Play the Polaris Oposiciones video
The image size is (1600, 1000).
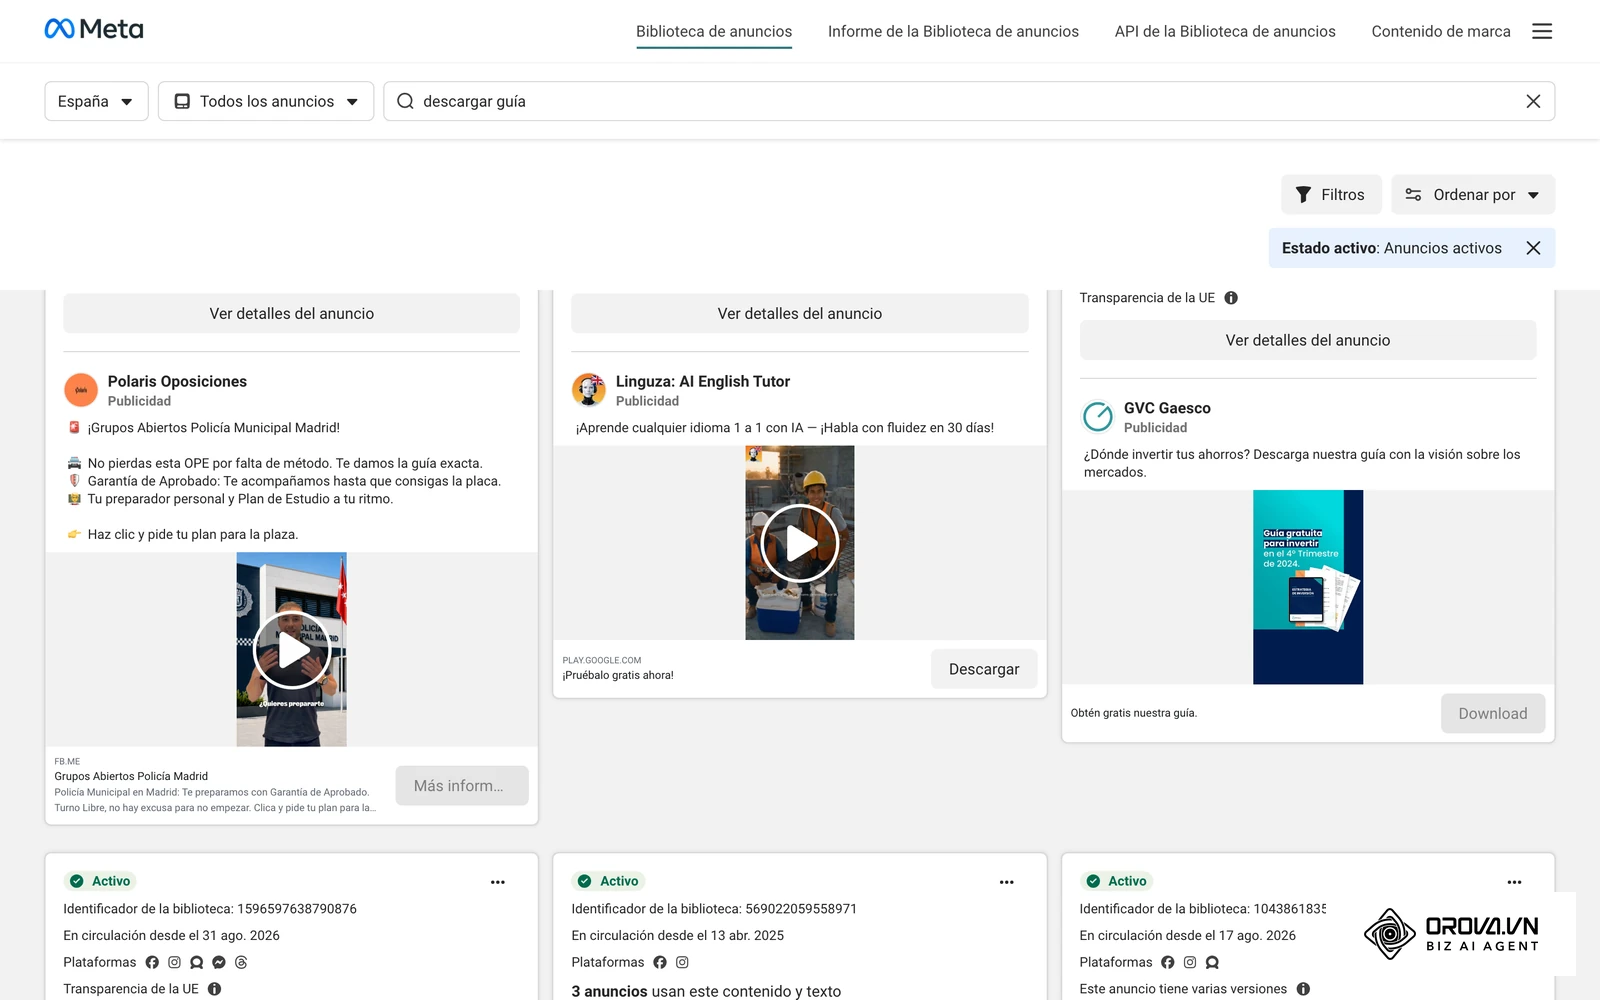coord(292,650)
